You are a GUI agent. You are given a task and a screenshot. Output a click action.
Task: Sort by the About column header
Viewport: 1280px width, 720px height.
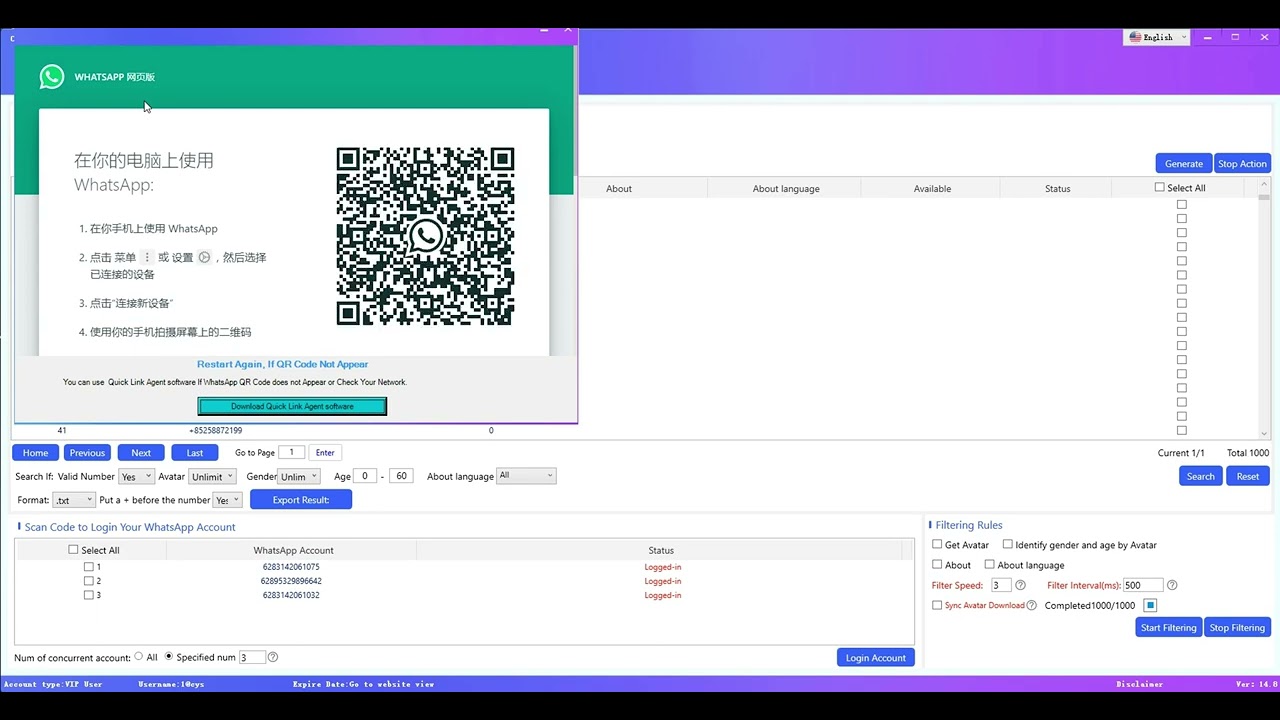pos(619,188)
